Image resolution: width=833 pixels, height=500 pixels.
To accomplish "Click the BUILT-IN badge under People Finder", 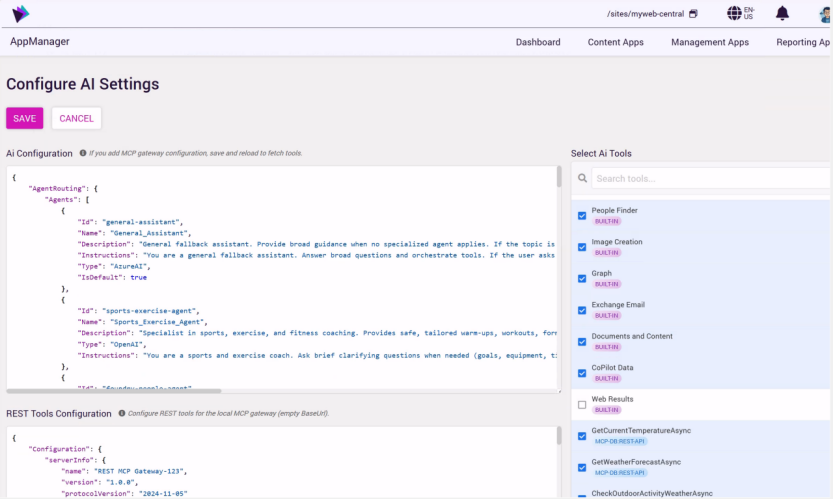I will tap(606, 222).
